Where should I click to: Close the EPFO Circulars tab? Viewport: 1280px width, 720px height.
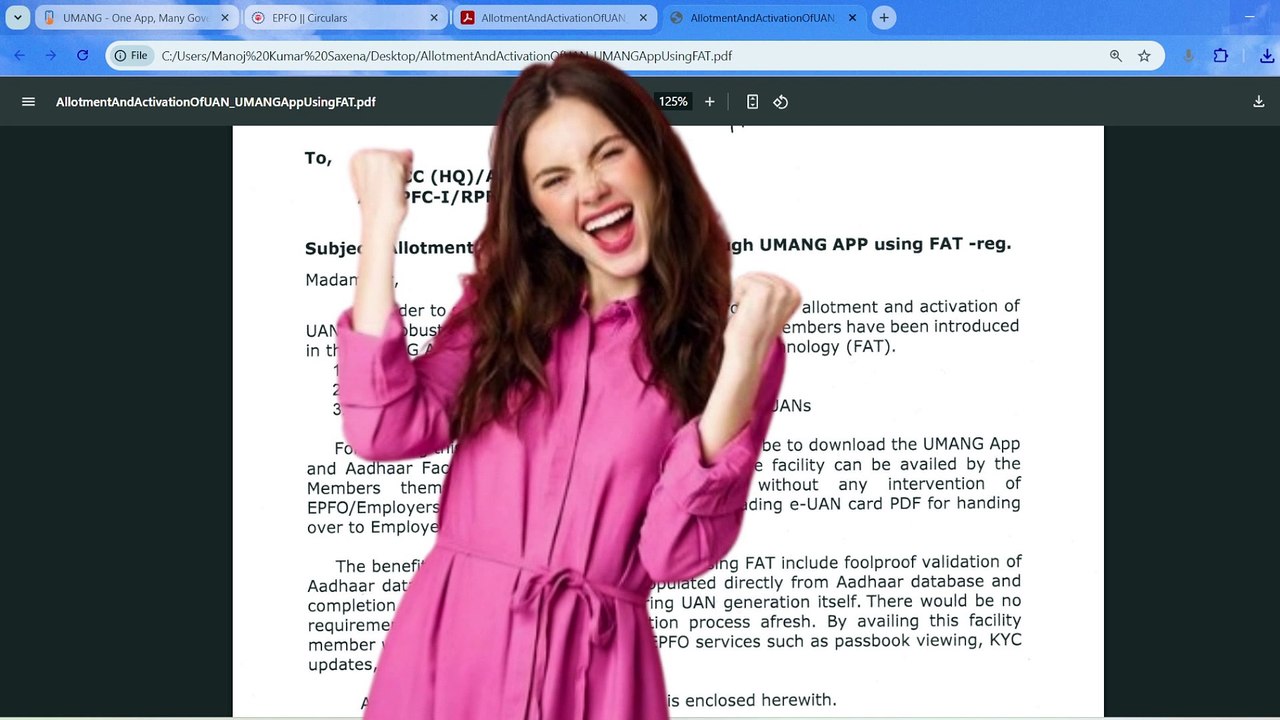(x=434, y=18)
